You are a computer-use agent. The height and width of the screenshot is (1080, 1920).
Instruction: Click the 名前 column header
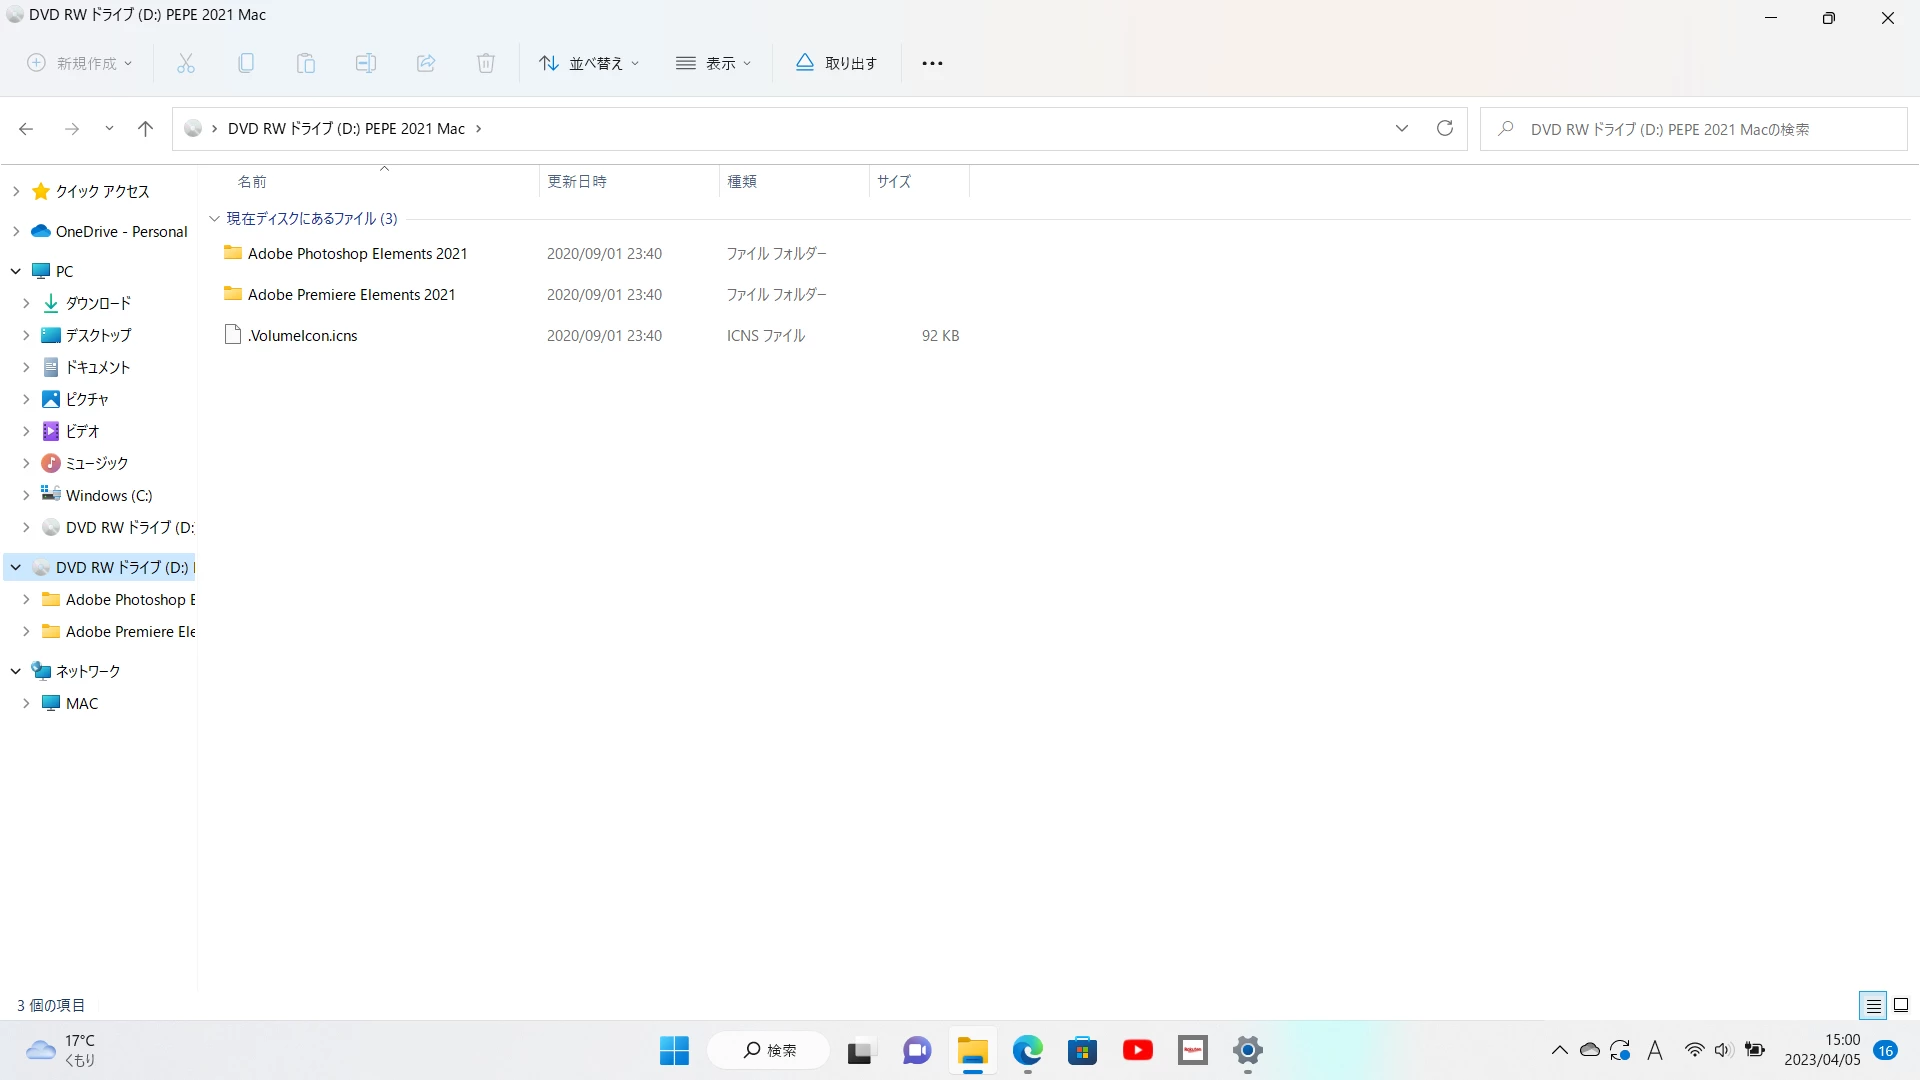click(x=252, y=181)
